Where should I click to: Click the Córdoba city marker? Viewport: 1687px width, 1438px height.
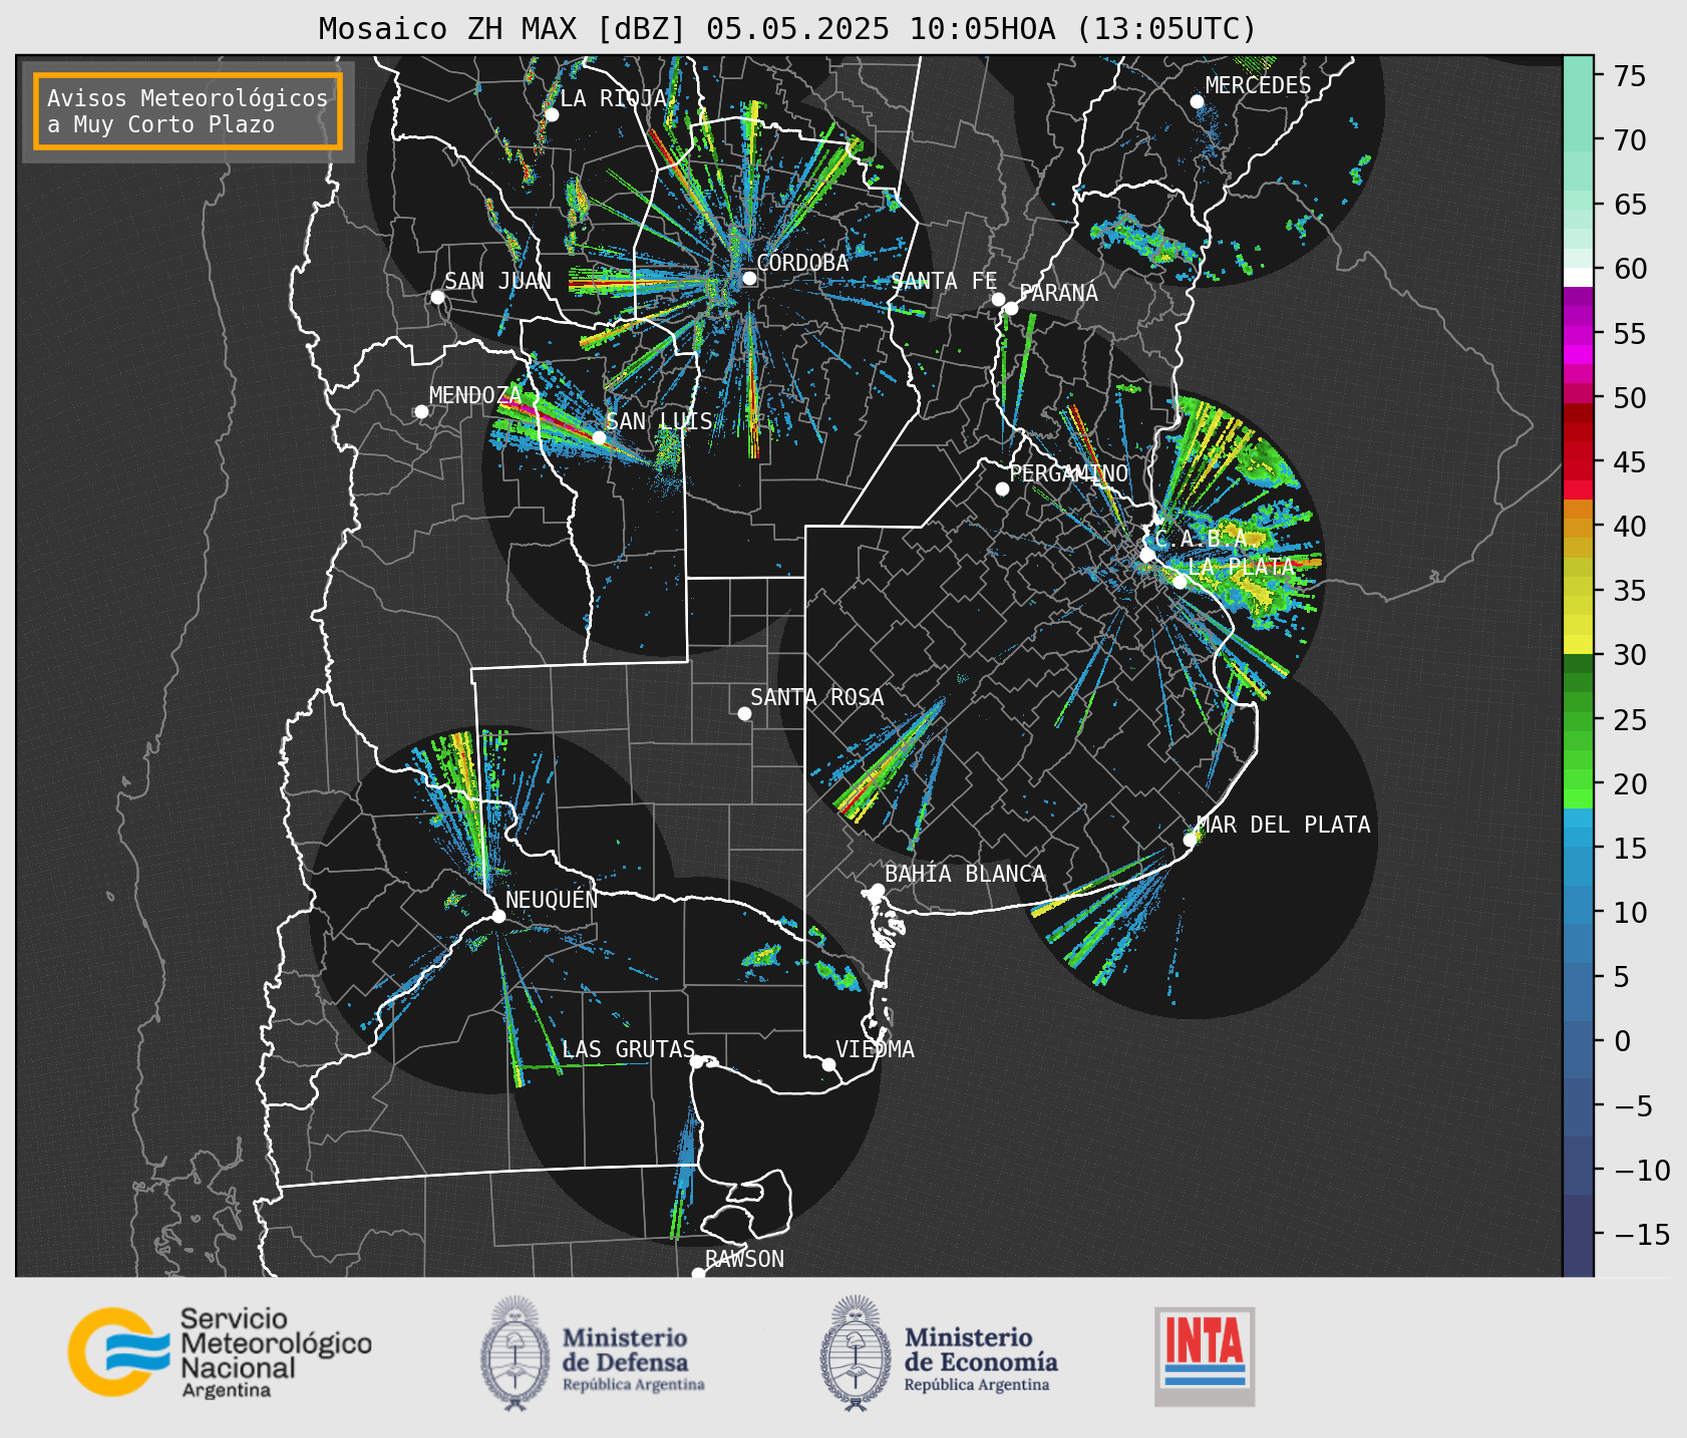coord(749,278)
